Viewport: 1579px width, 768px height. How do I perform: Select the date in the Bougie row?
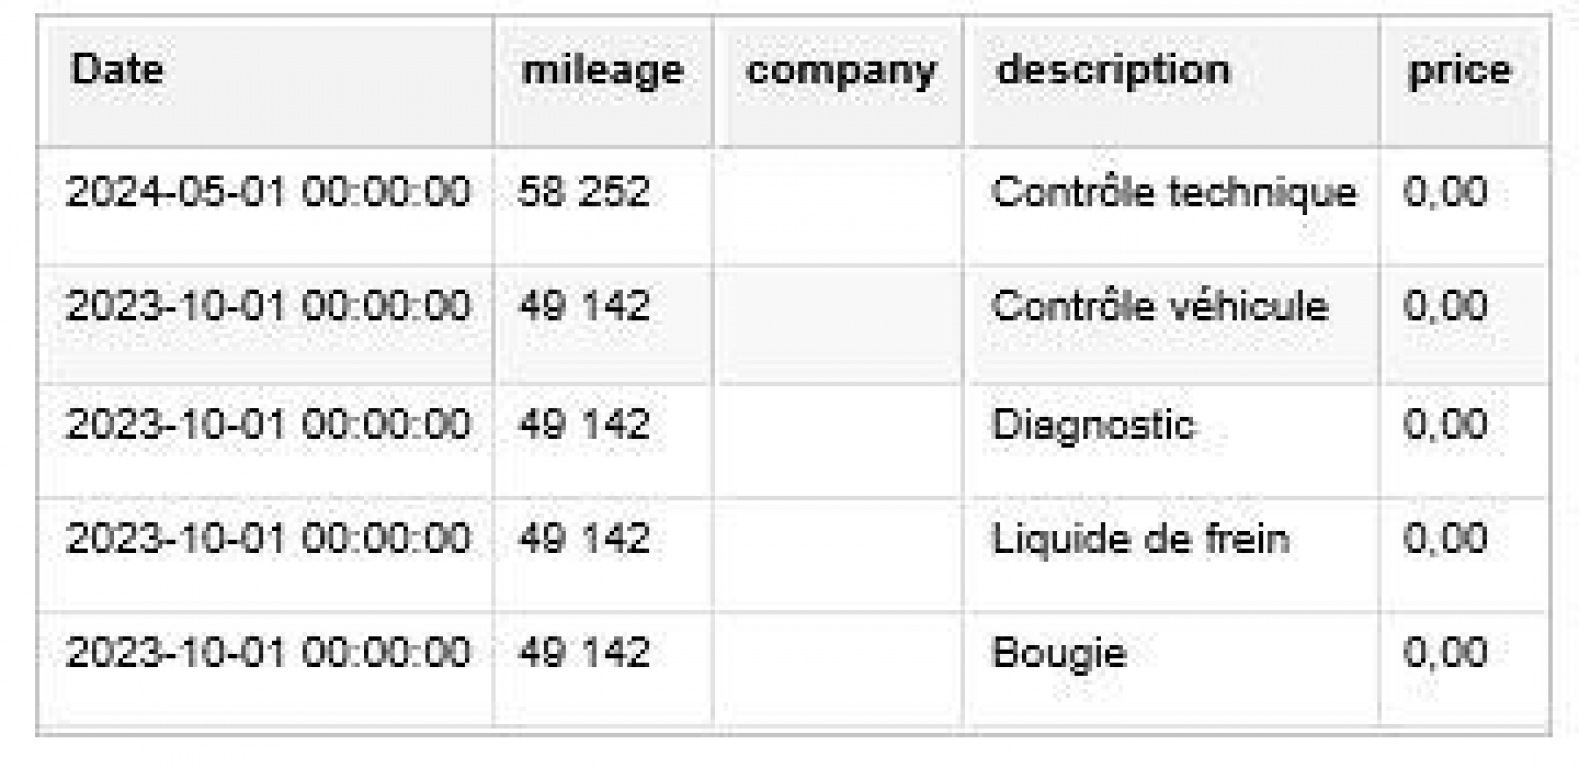tap(267, 653)
